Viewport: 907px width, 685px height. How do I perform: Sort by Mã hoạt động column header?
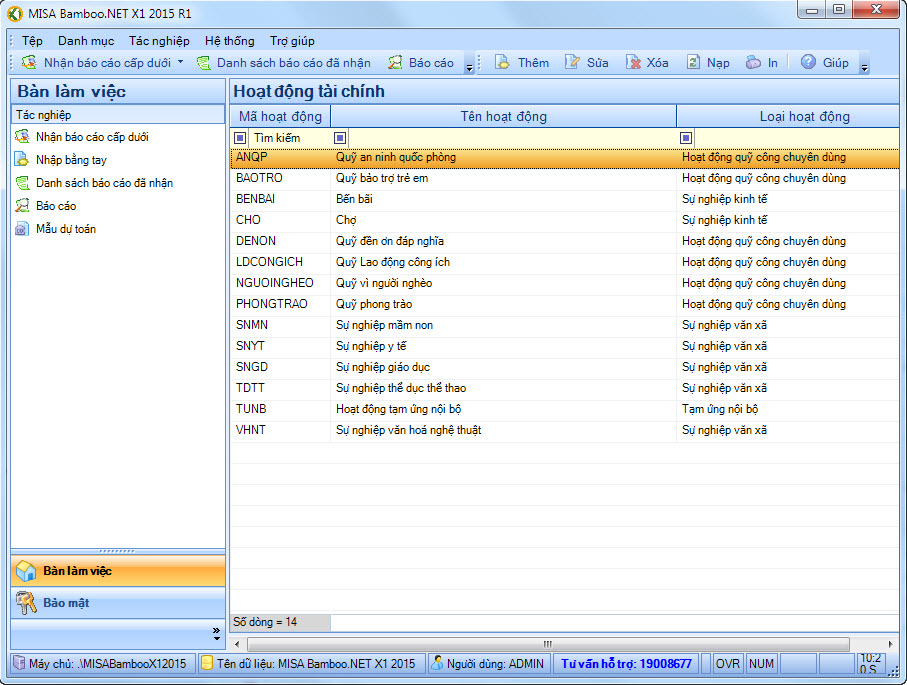(281, 116)
